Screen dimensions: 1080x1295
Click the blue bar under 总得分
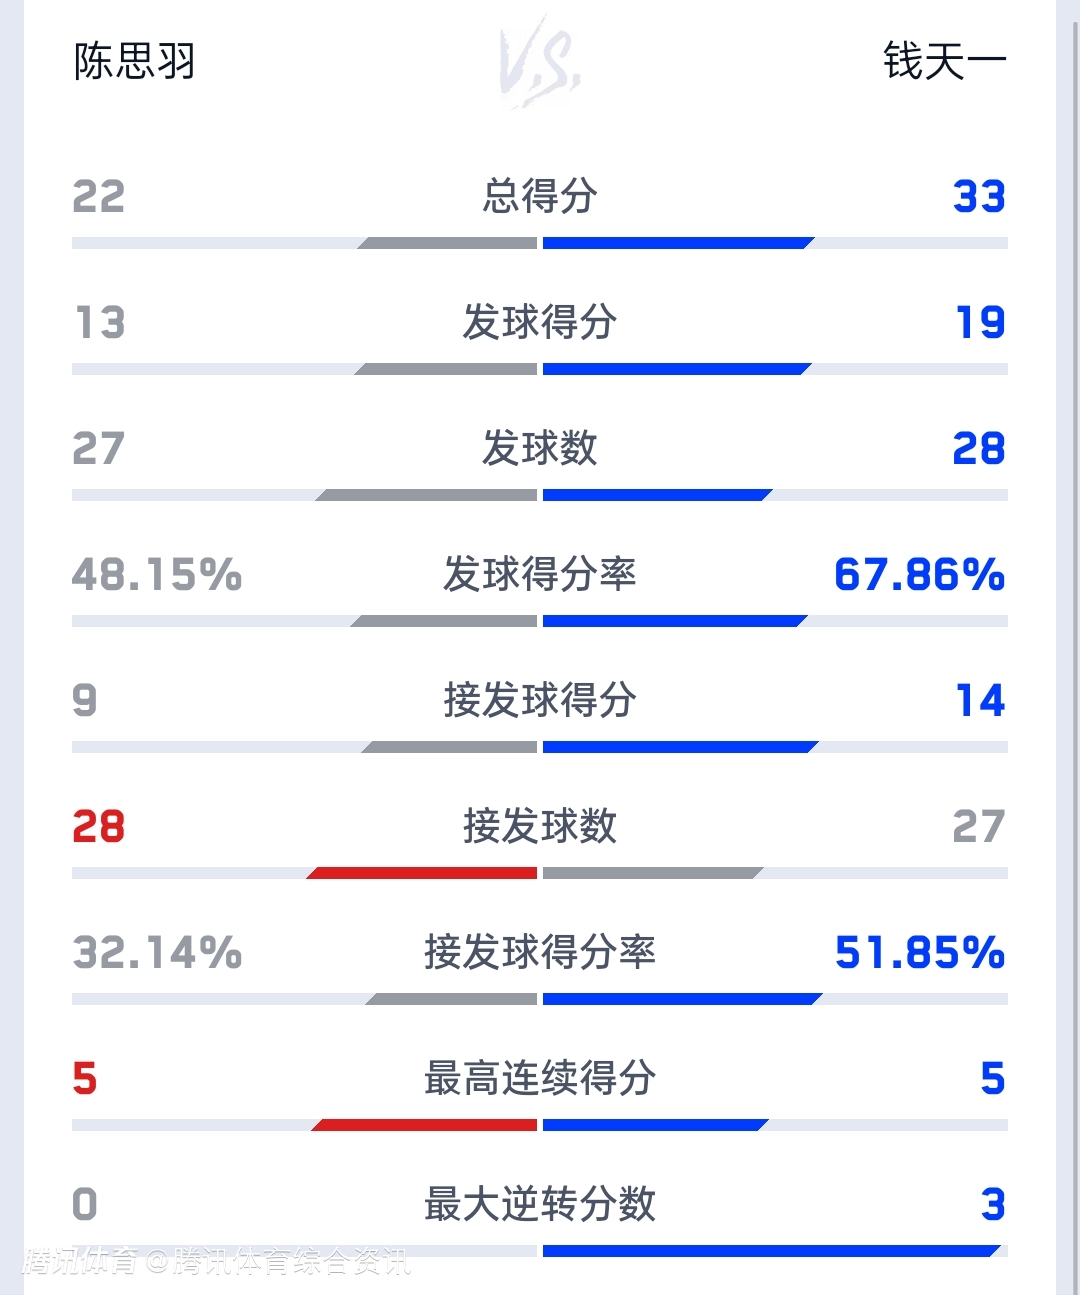(676, 243)
